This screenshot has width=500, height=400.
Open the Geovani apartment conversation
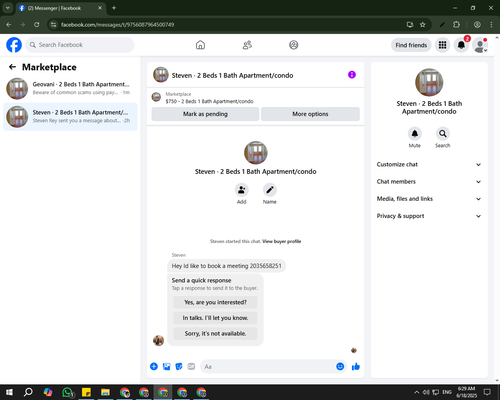(70, 88)
